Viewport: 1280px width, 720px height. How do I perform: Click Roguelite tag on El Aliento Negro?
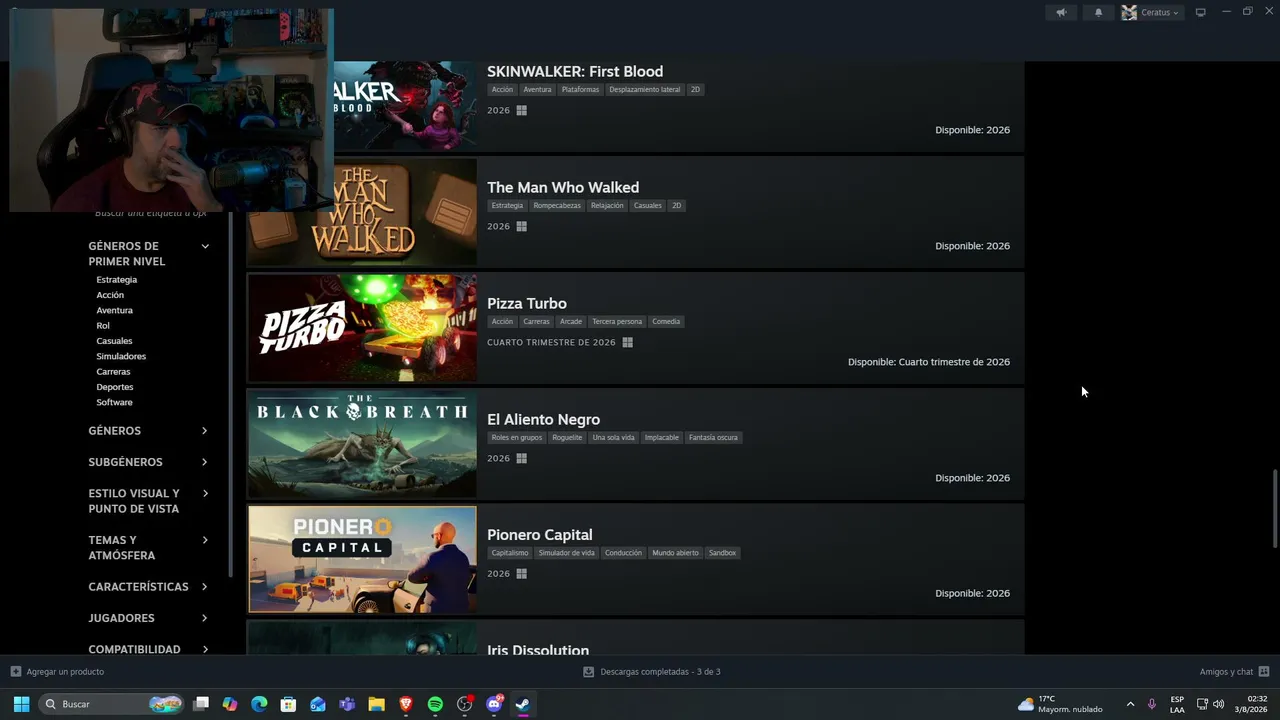[x=567, y=438]
